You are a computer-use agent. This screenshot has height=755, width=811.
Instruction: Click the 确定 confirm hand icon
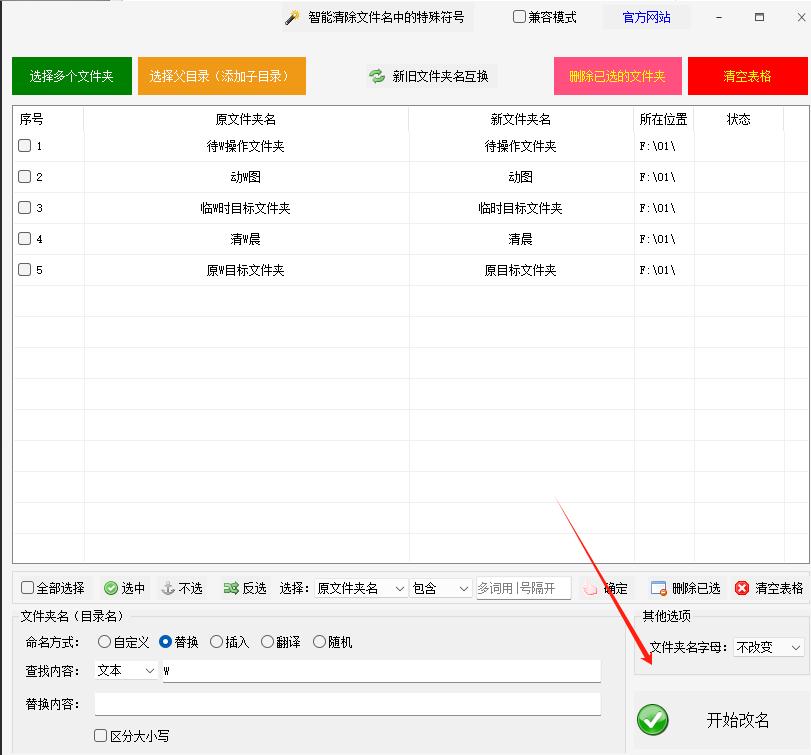pos(591,589)
